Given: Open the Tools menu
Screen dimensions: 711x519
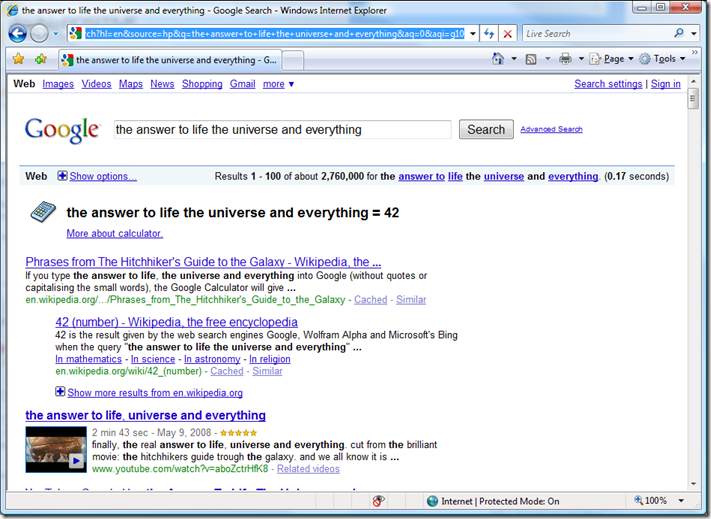Looking at the screenshot, I should click(x=662, y=59).
